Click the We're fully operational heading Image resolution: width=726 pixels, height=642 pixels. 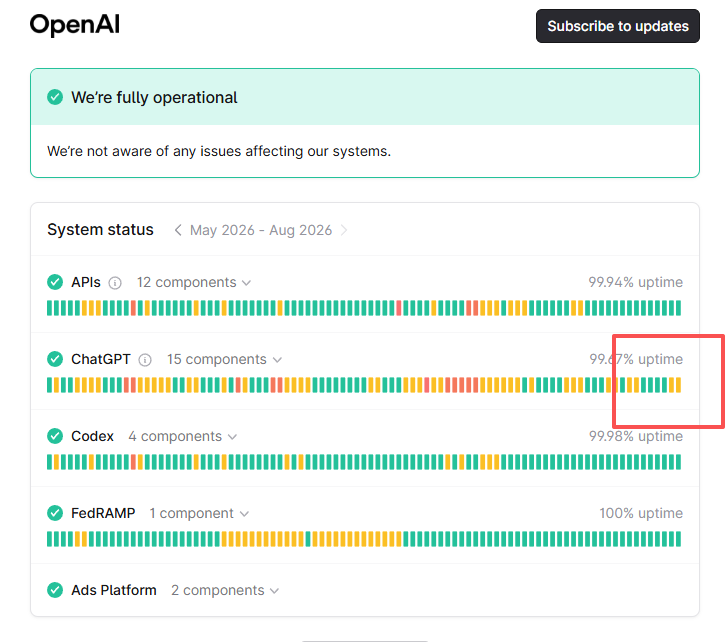(x=154, y=98)
